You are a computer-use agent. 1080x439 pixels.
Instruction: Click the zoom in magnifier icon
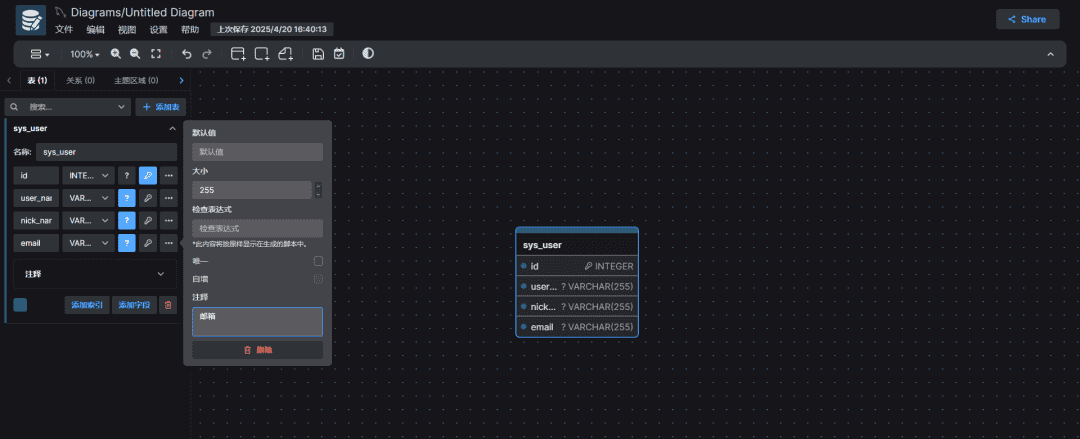pyautogui.click(x=116, y=54)
